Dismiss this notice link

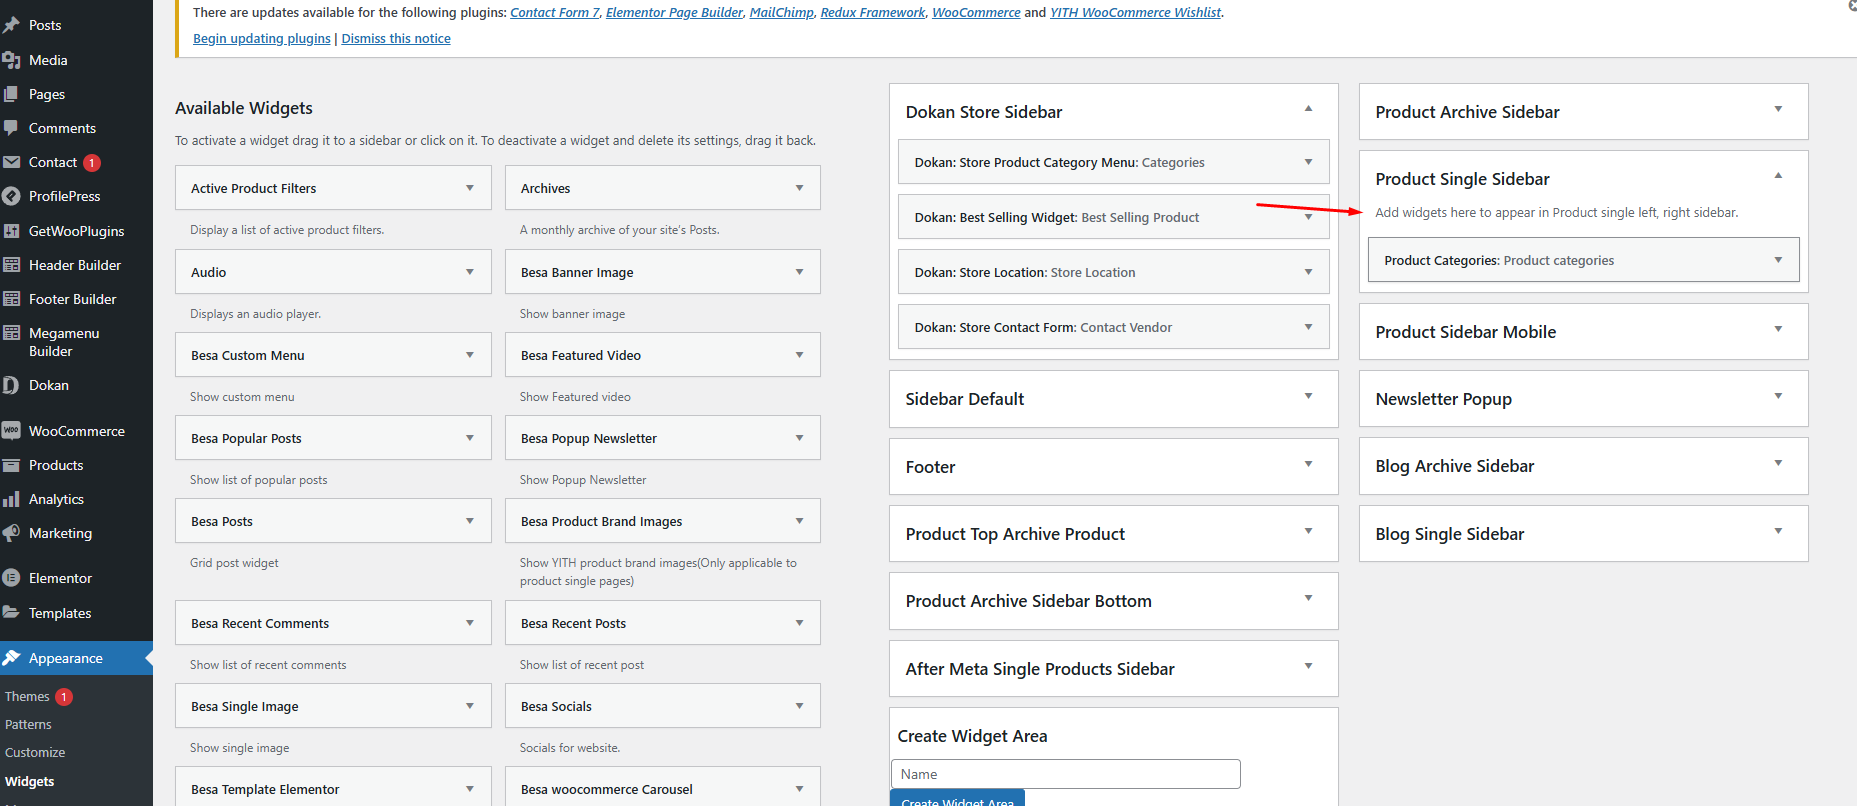click(396, 38)
